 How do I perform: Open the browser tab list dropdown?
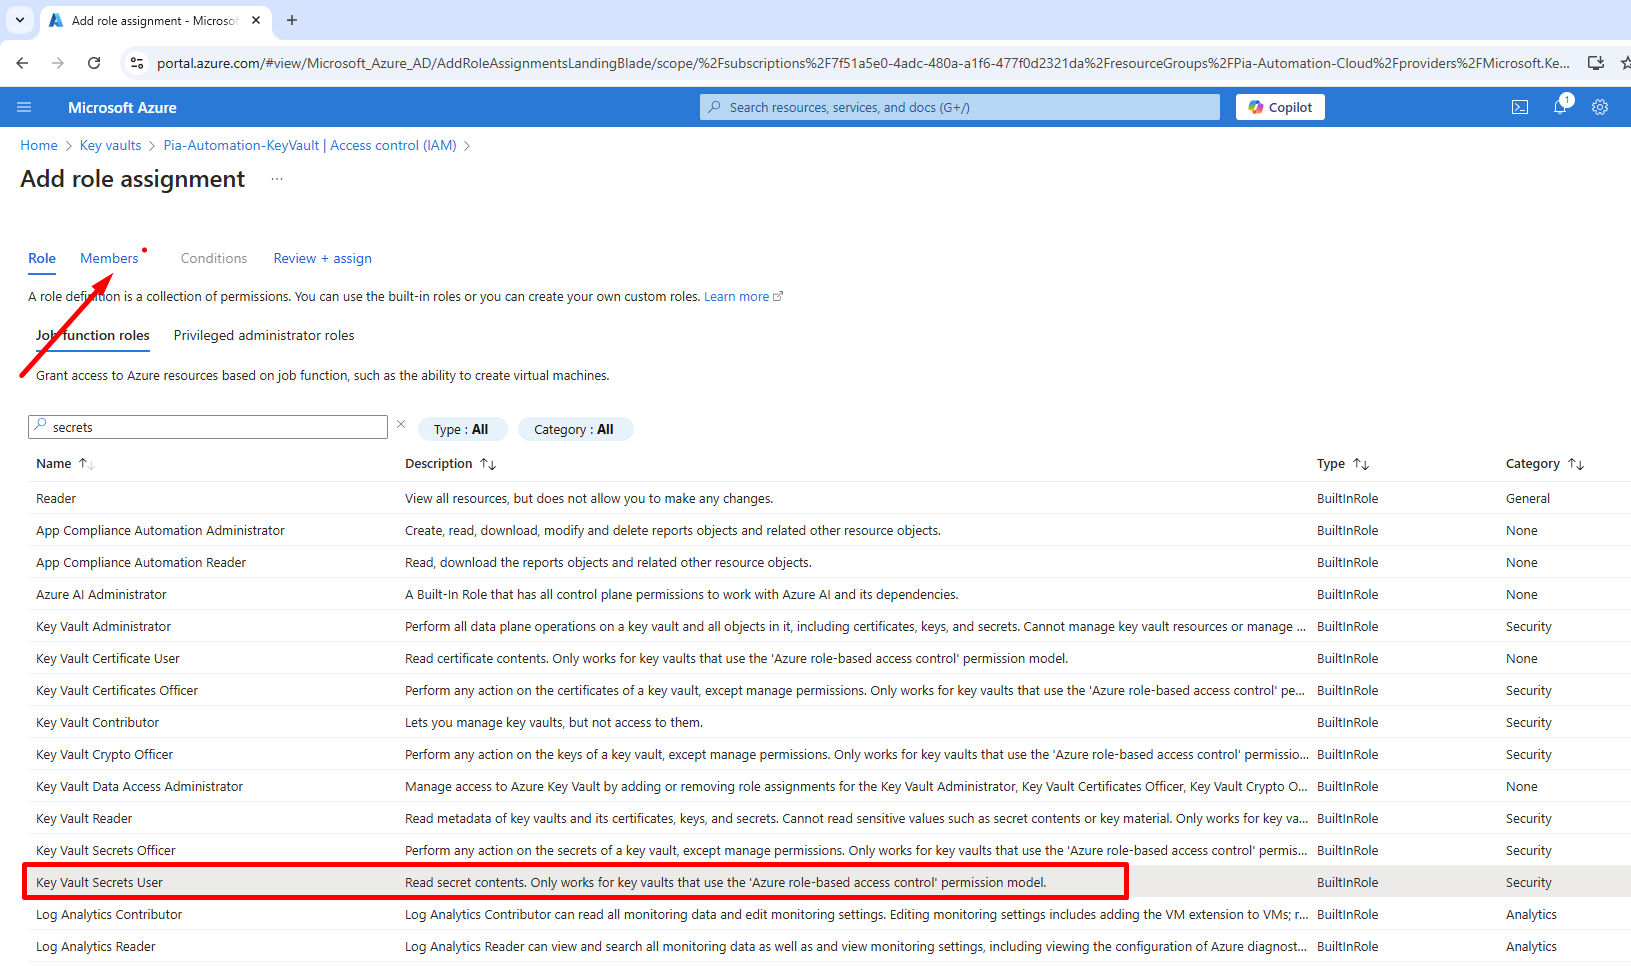20,20
